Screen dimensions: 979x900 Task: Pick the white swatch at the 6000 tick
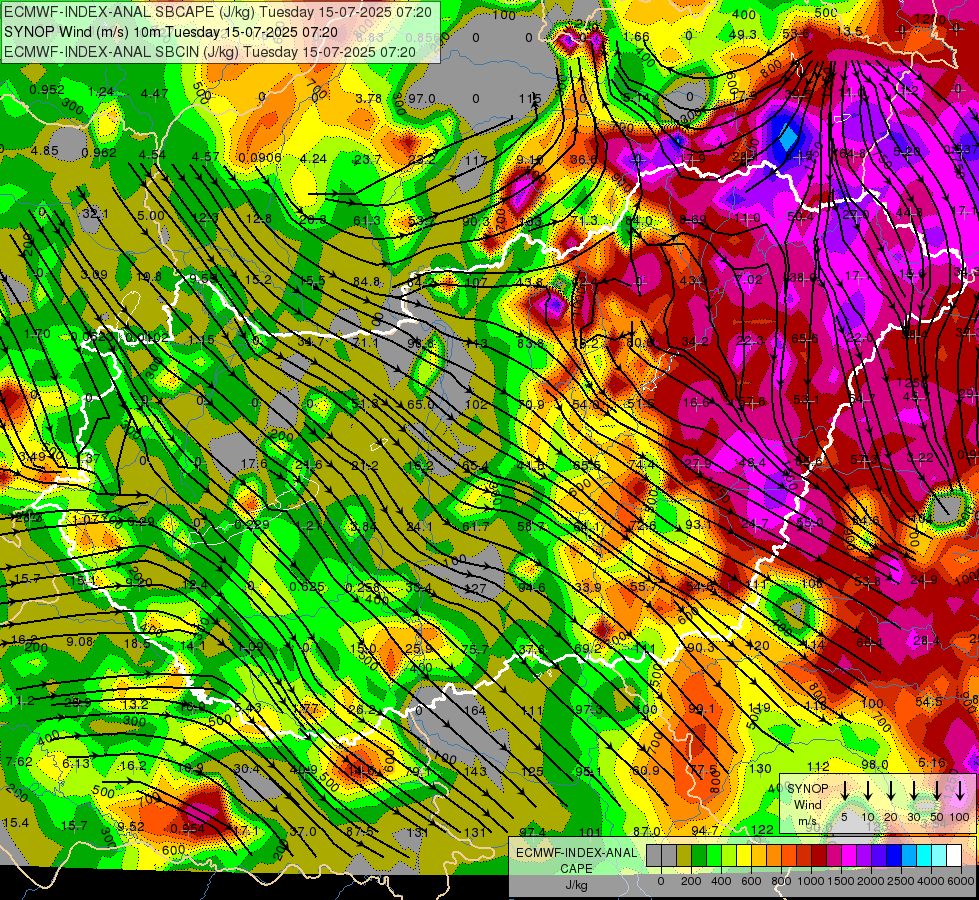(954, 856)
